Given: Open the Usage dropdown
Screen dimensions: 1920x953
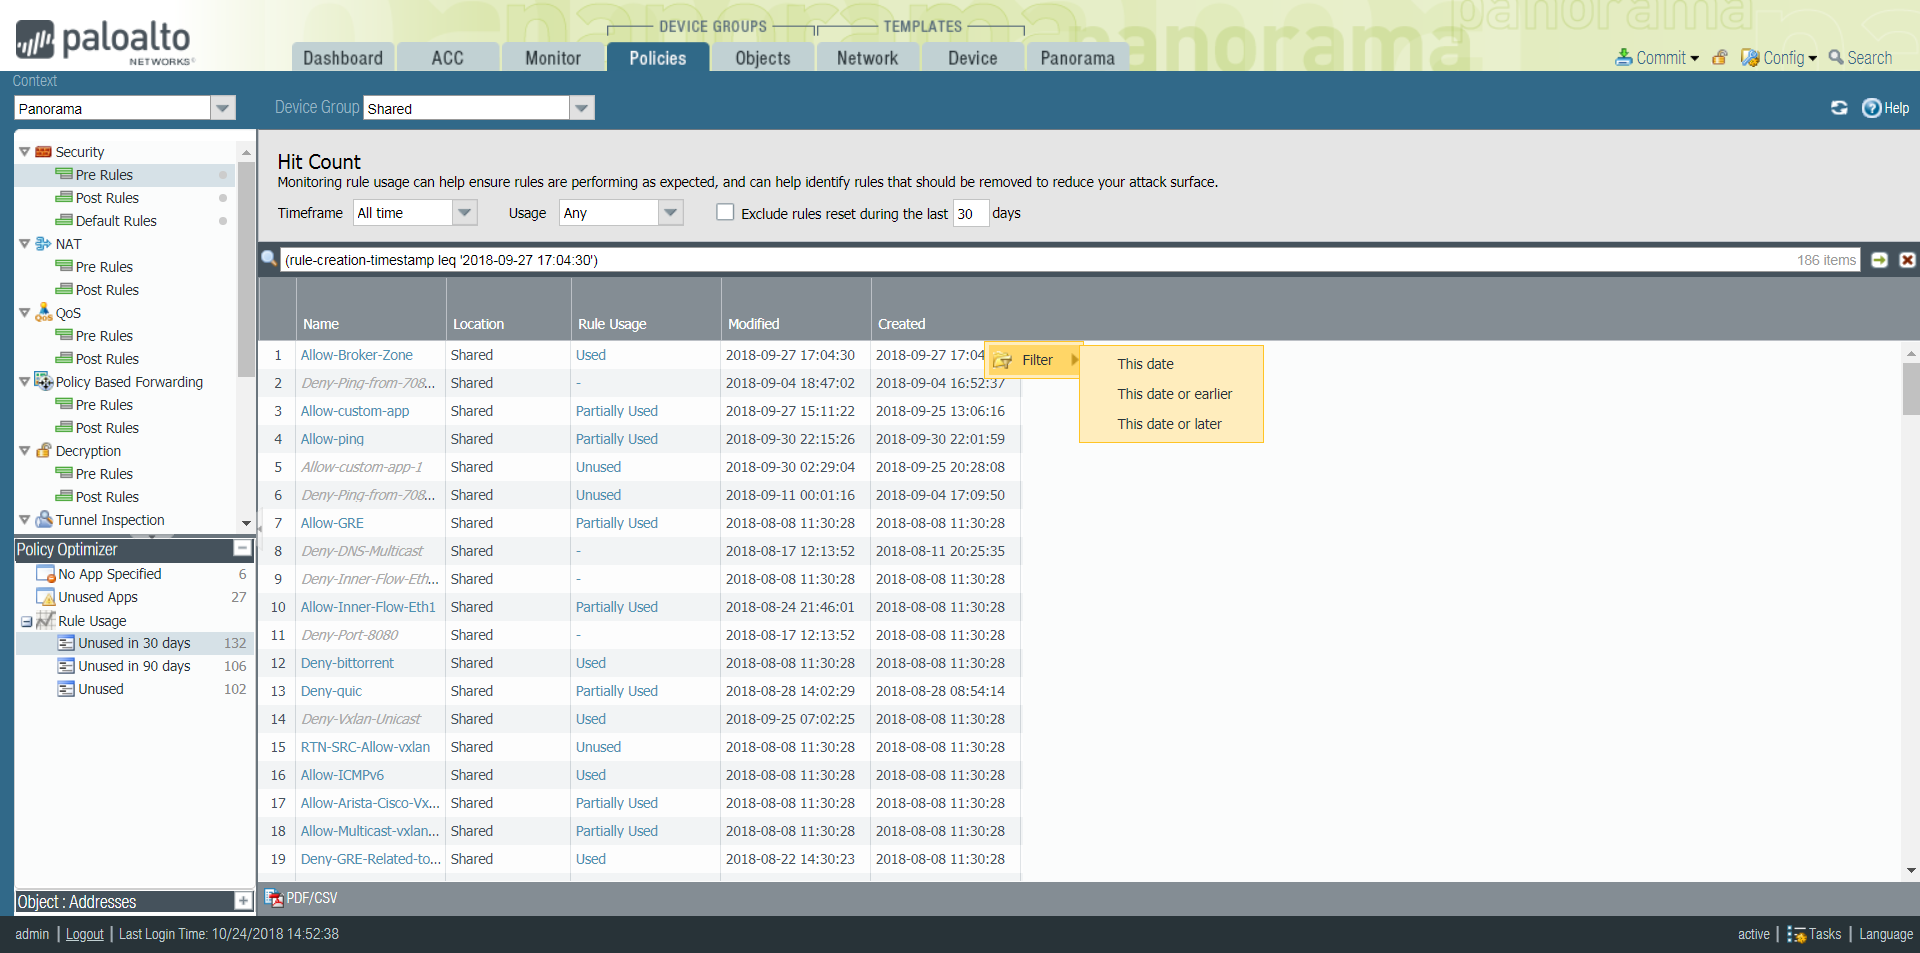Looking at the screenshot, I should coord(670,212).
